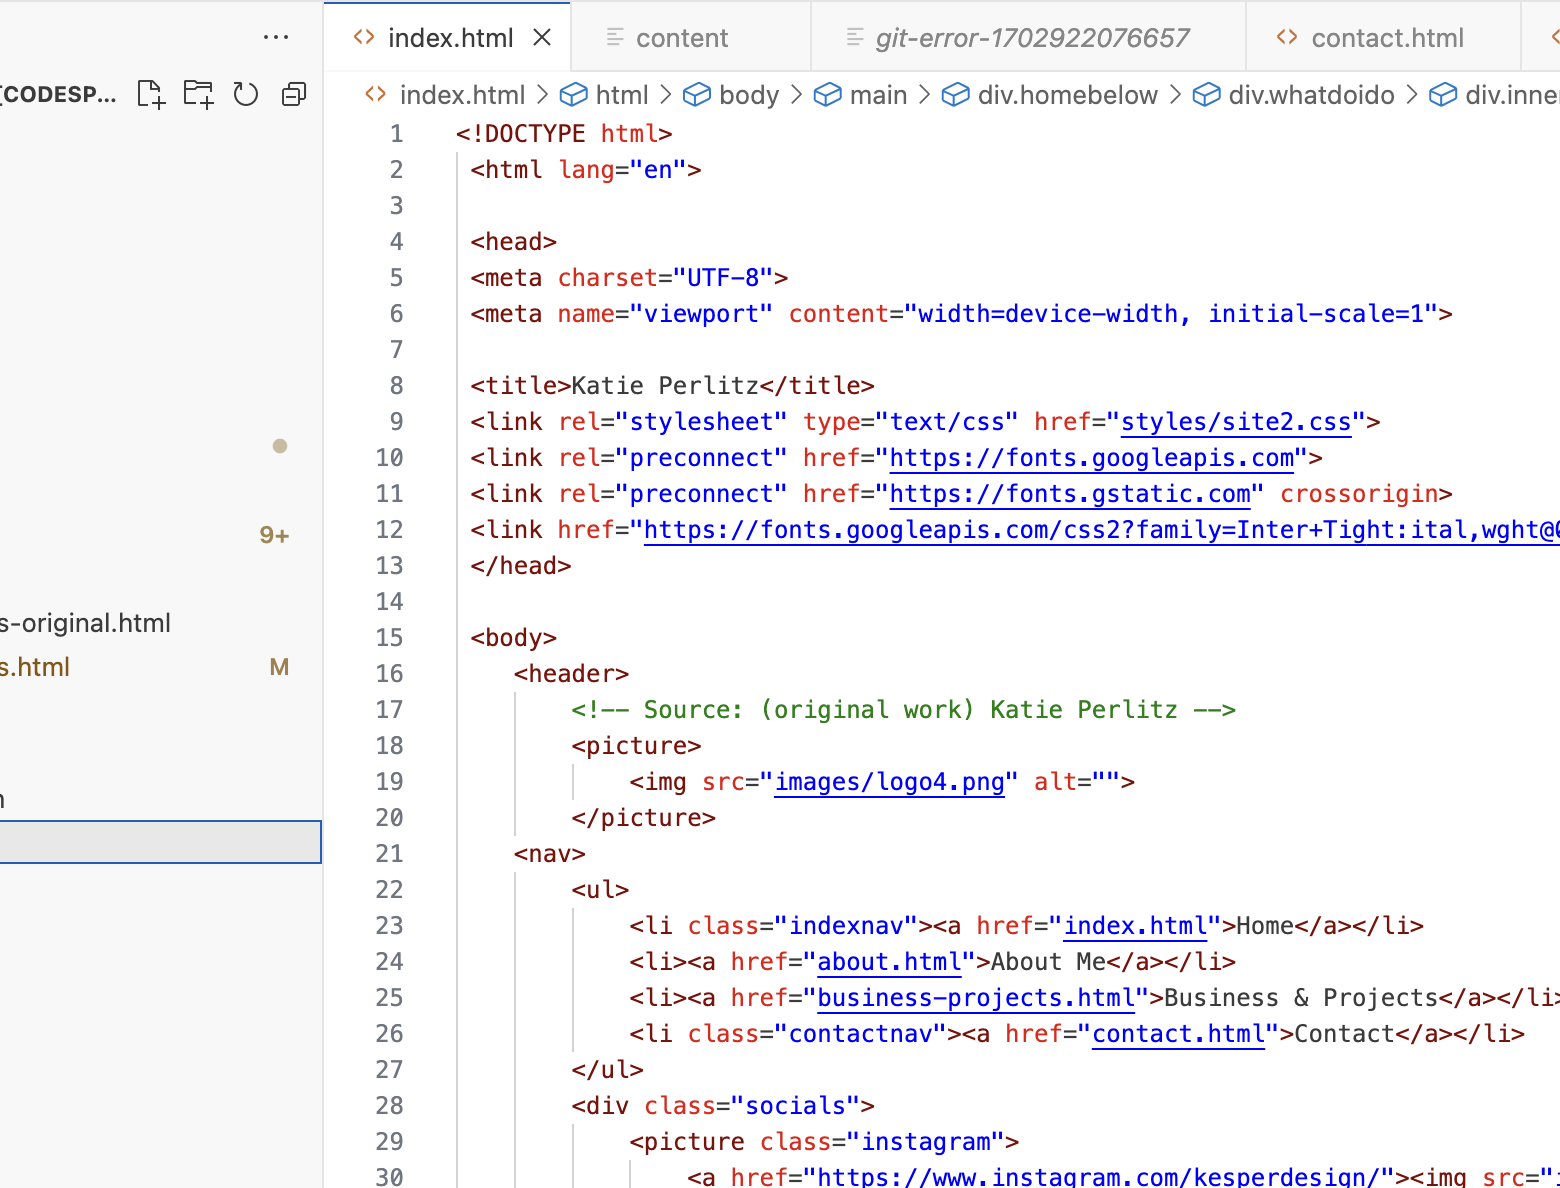The width and height of the screenshot is (1560, 1188).
Task: Click the DOCTYPE html declaration
Action: [564, 134]
